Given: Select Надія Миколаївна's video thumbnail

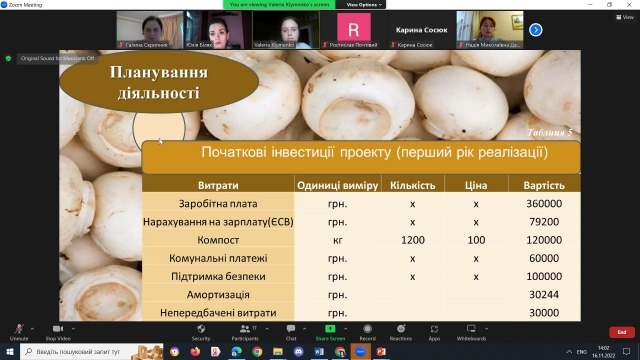Looking at the screenshot, I should point(490,30).
